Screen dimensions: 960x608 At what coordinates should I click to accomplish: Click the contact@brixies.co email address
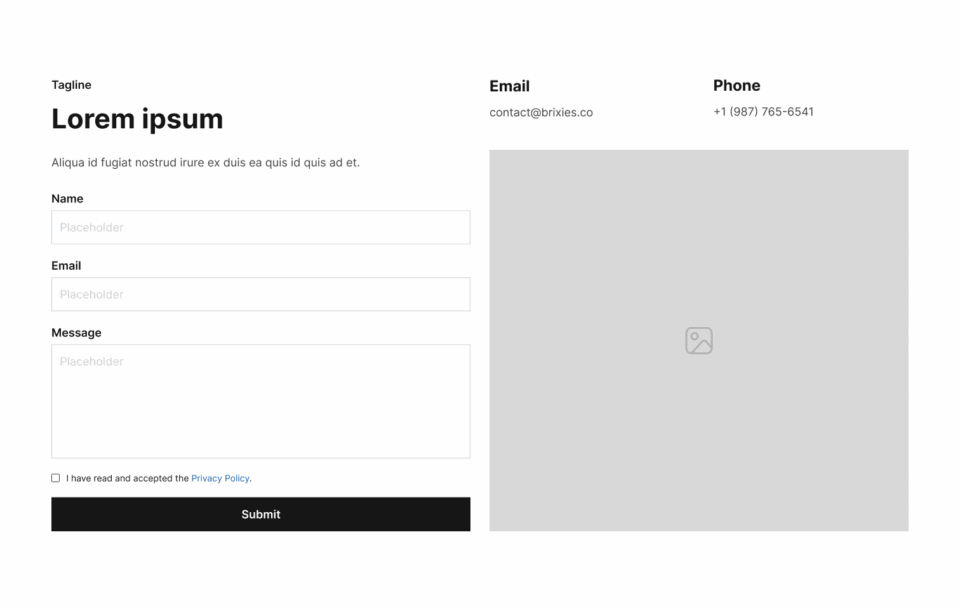tap(541, 113)
